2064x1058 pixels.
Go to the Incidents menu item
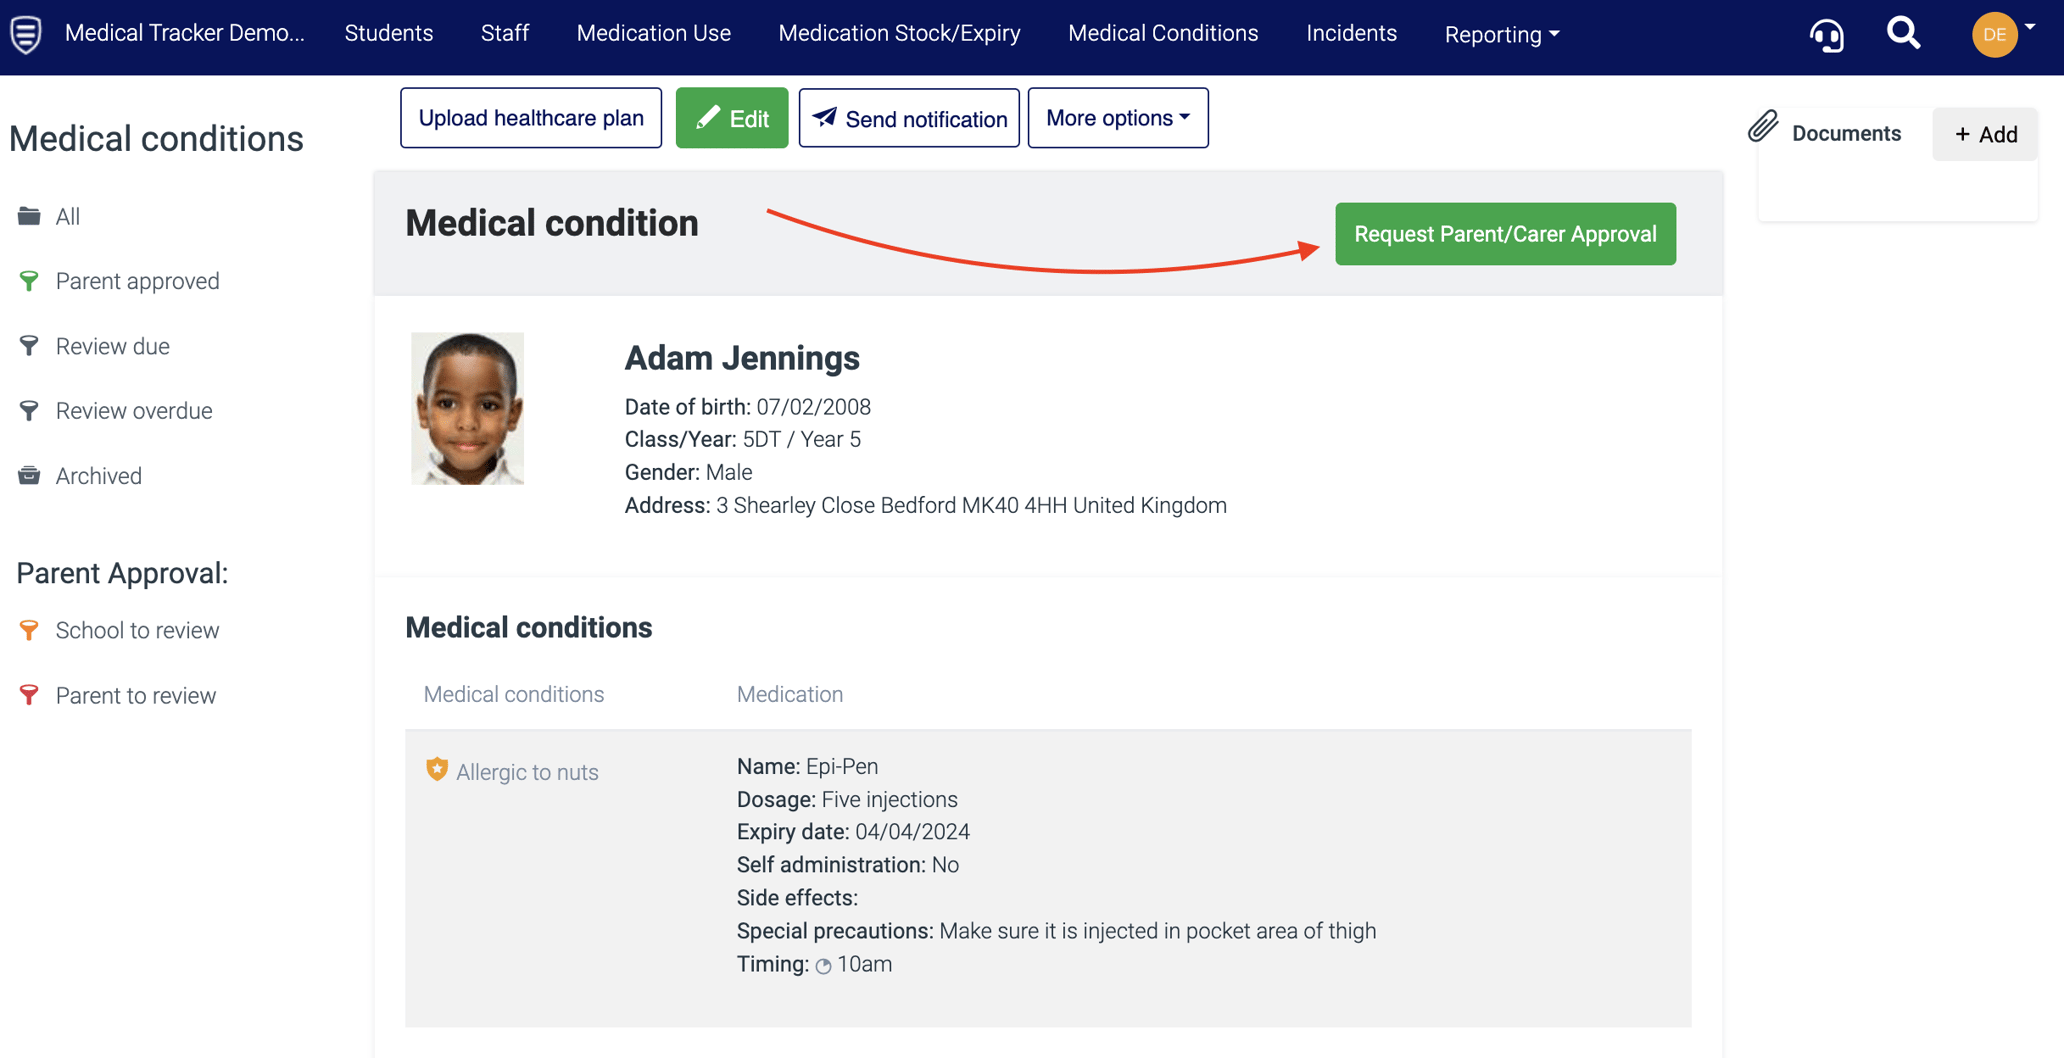[1351, 33]
